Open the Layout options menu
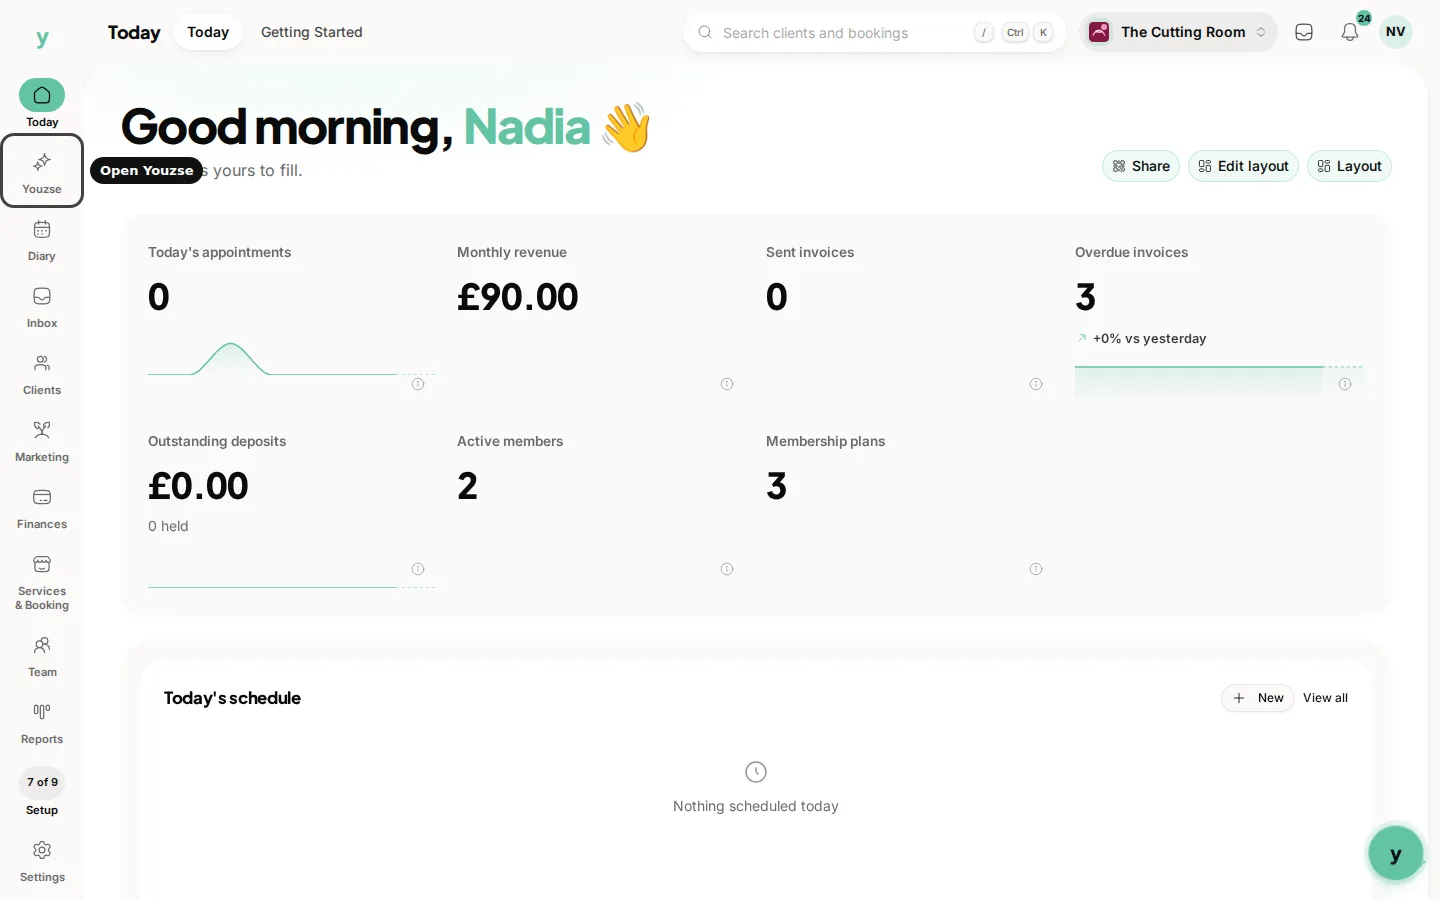This screenshot has height=900, width=1440. coord(1349,166)
